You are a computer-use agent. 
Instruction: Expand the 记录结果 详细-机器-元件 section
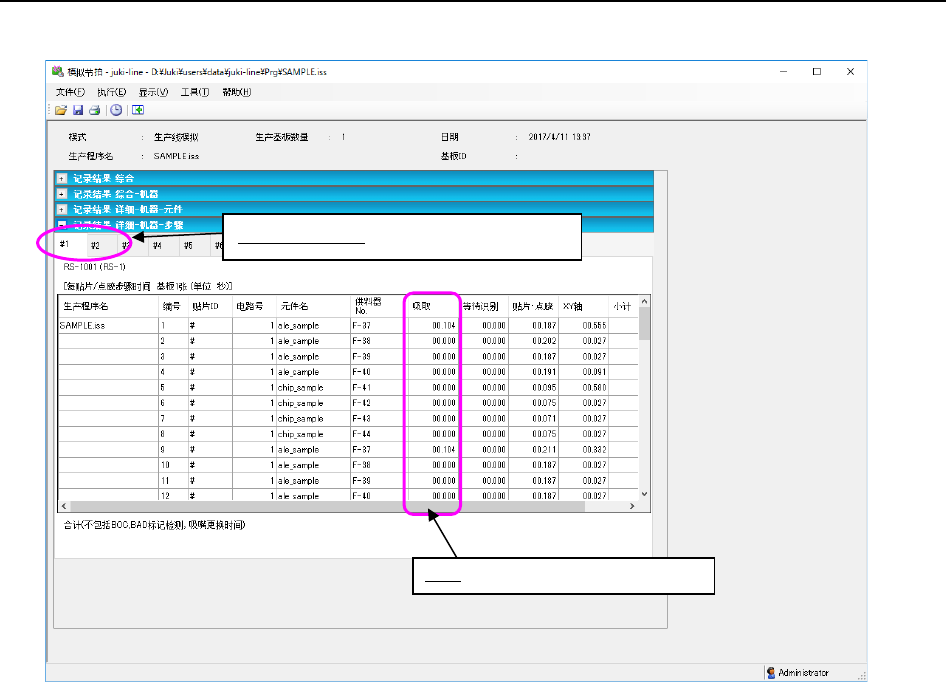62,210
